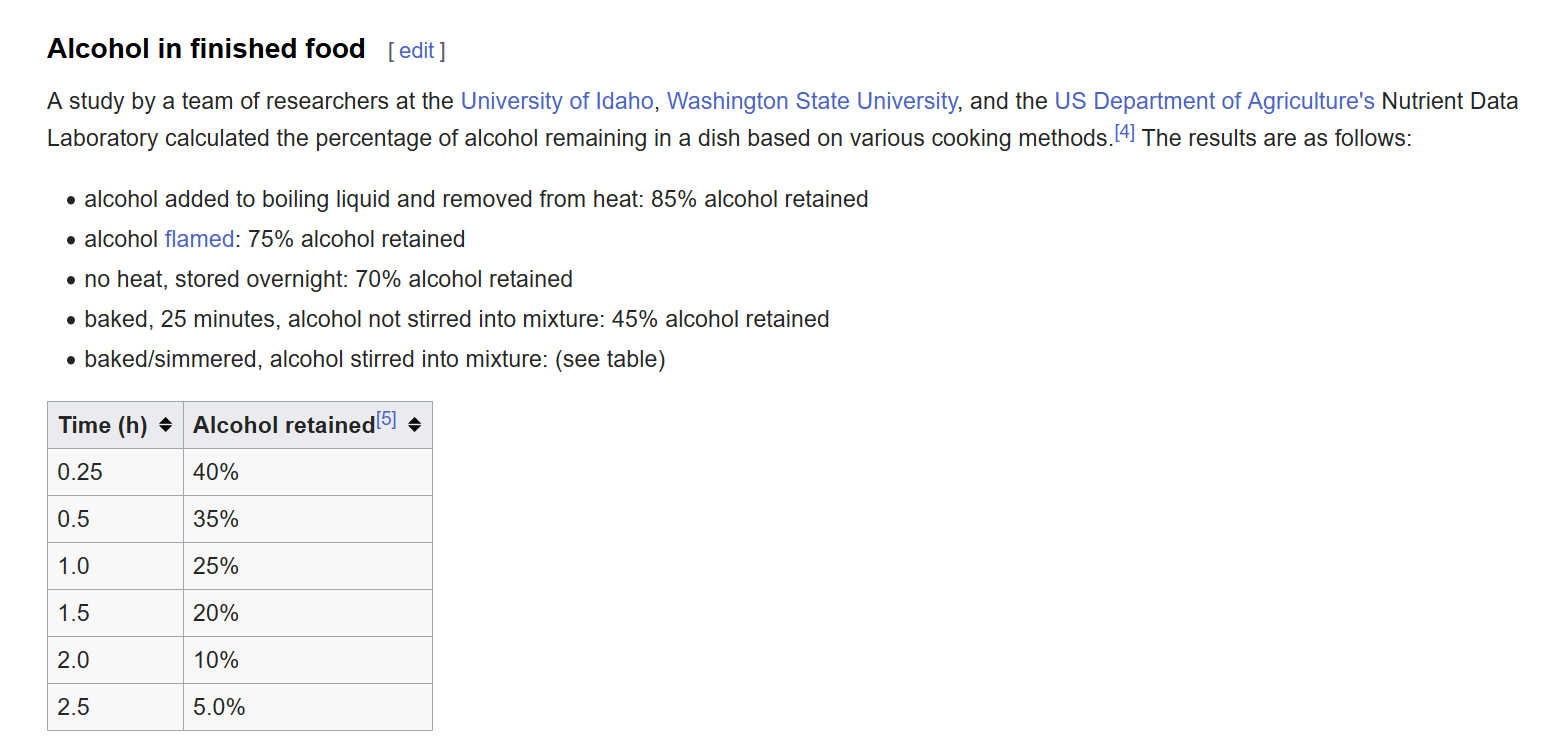Jump to citation footnote [5] in table header
This screenshot has height=751, width=1565.
[x=386, y=420]
